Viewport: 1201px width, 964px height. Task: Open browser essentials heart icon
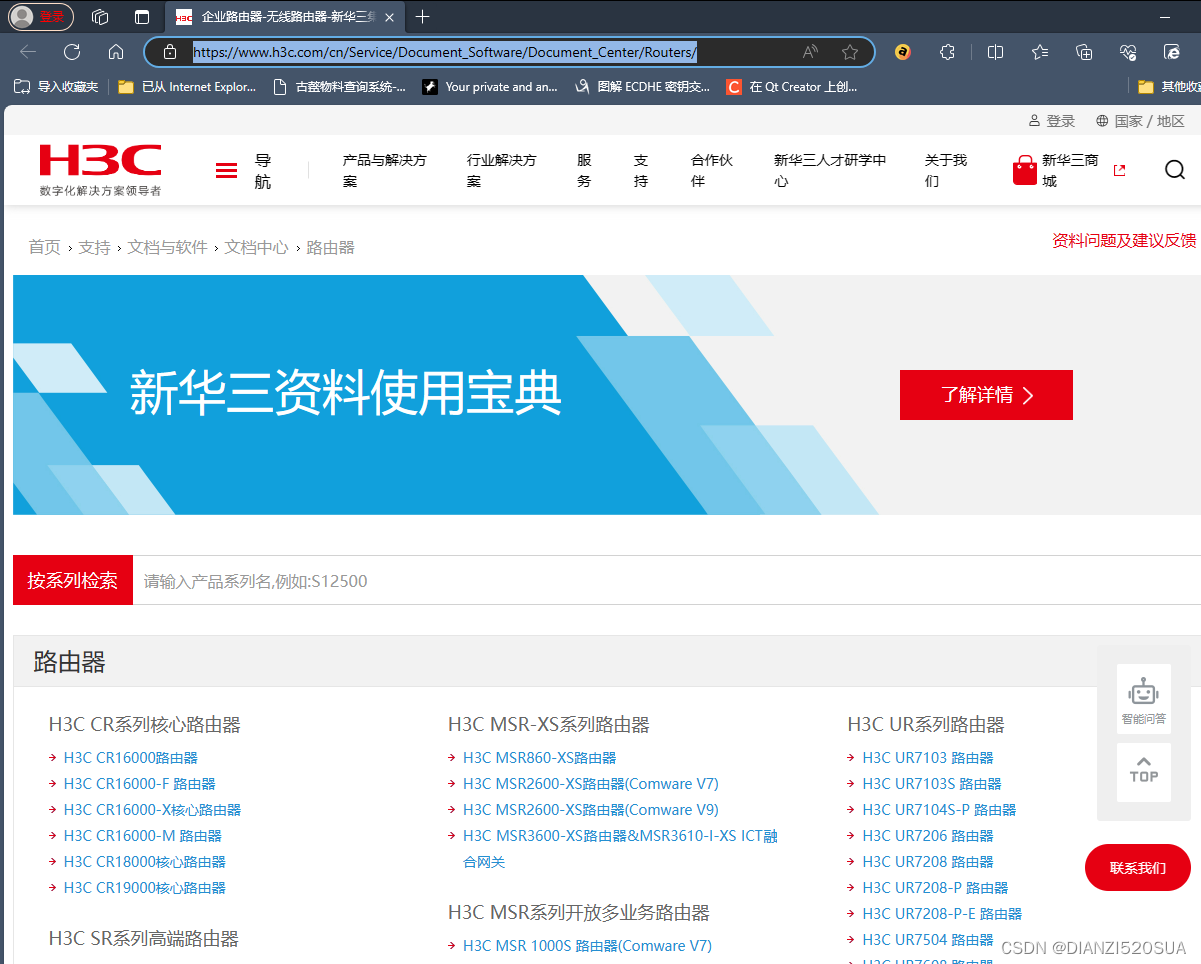(1128, 52)
